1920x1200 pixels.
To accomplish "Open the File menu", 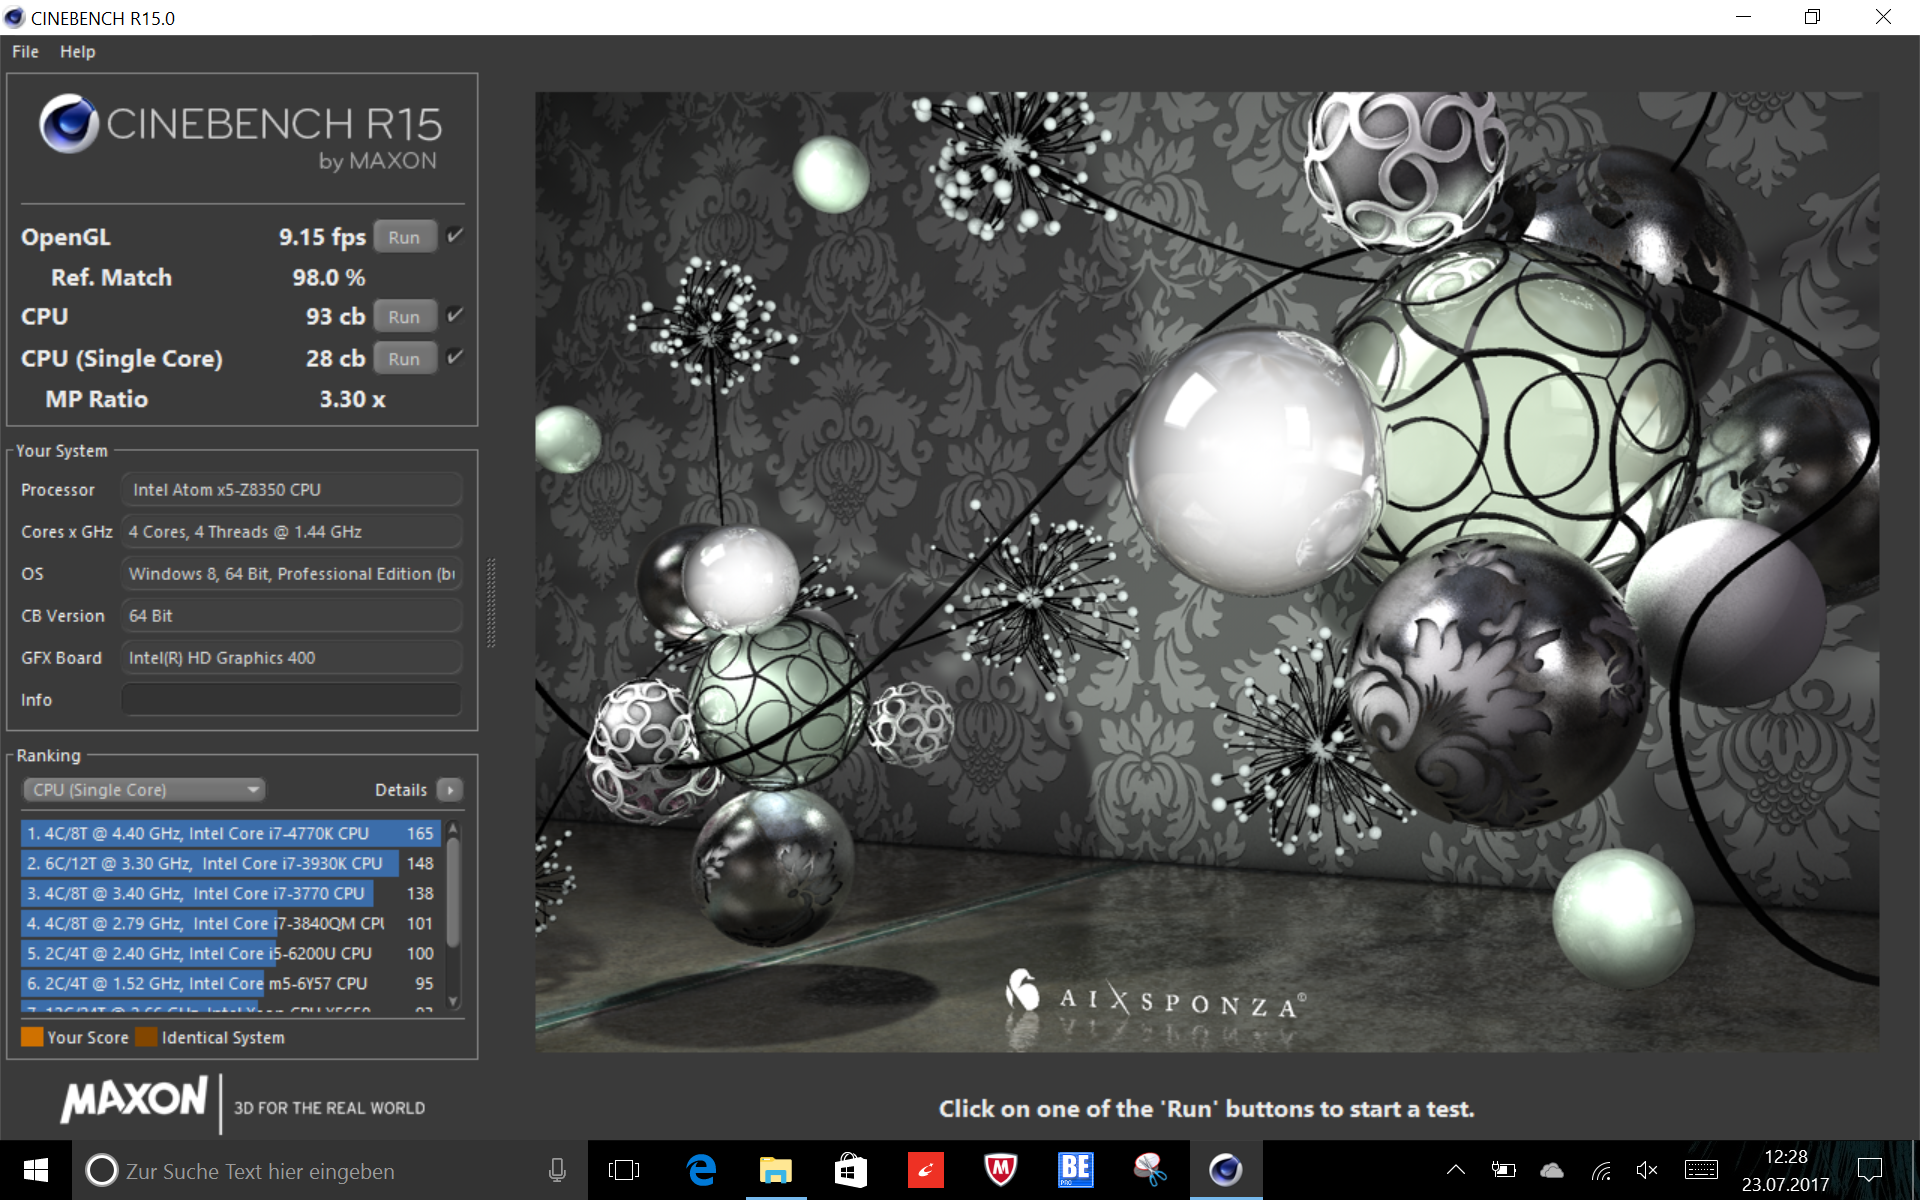I will point(25,52).
